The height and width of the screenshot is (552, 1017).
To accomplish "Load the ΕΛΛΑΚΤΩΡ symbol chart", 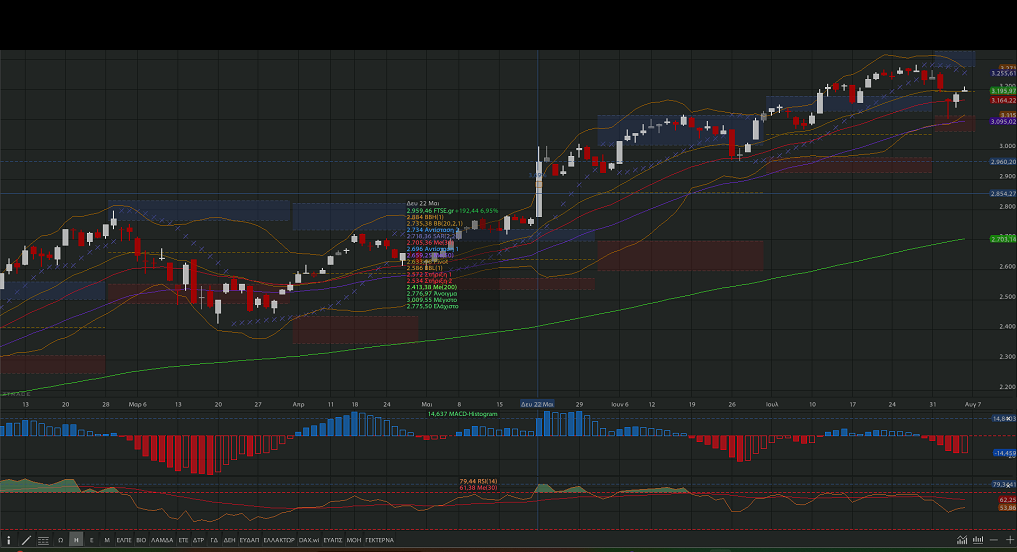I will 279,540.
